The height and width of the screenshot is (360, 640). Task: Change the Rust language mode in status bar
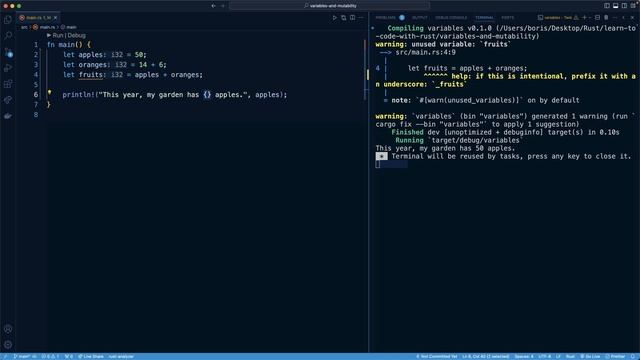tap(570, 356)
